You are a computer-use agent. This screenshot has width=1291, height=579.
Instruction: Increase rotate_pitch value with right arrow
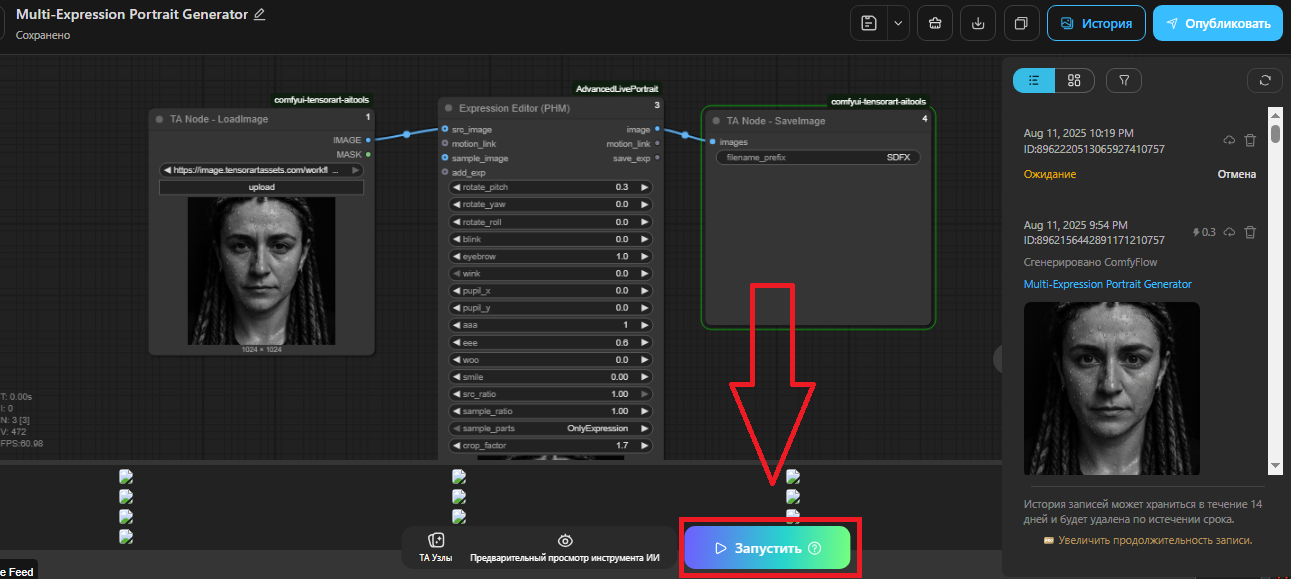[x=645, y=187]
